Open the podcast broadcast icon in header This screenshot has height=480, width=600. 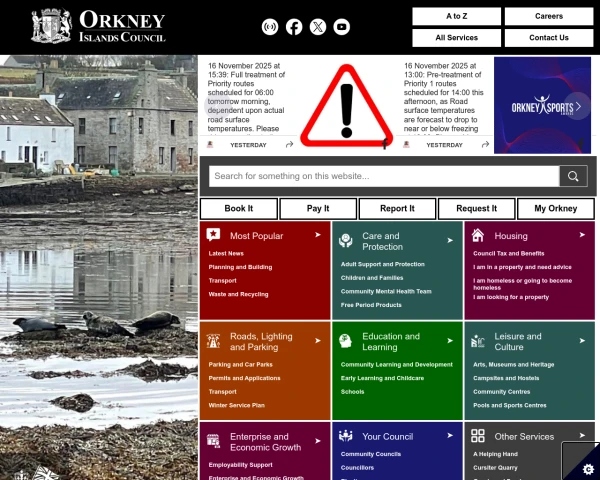pos(270,27)
